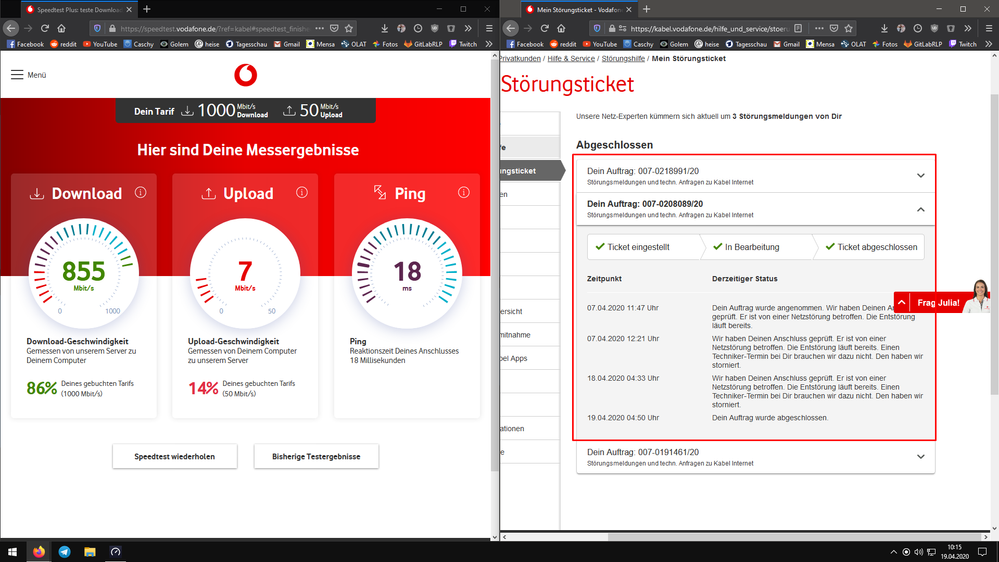Bookmark the Speedtest page with the star

tap(349, 28)
